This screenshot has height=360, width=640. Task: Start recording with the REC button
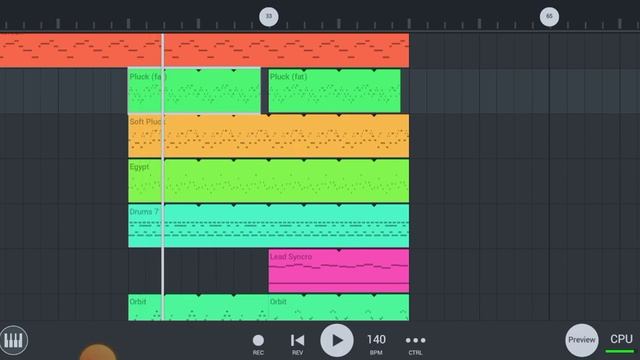(x=258, y=344)
